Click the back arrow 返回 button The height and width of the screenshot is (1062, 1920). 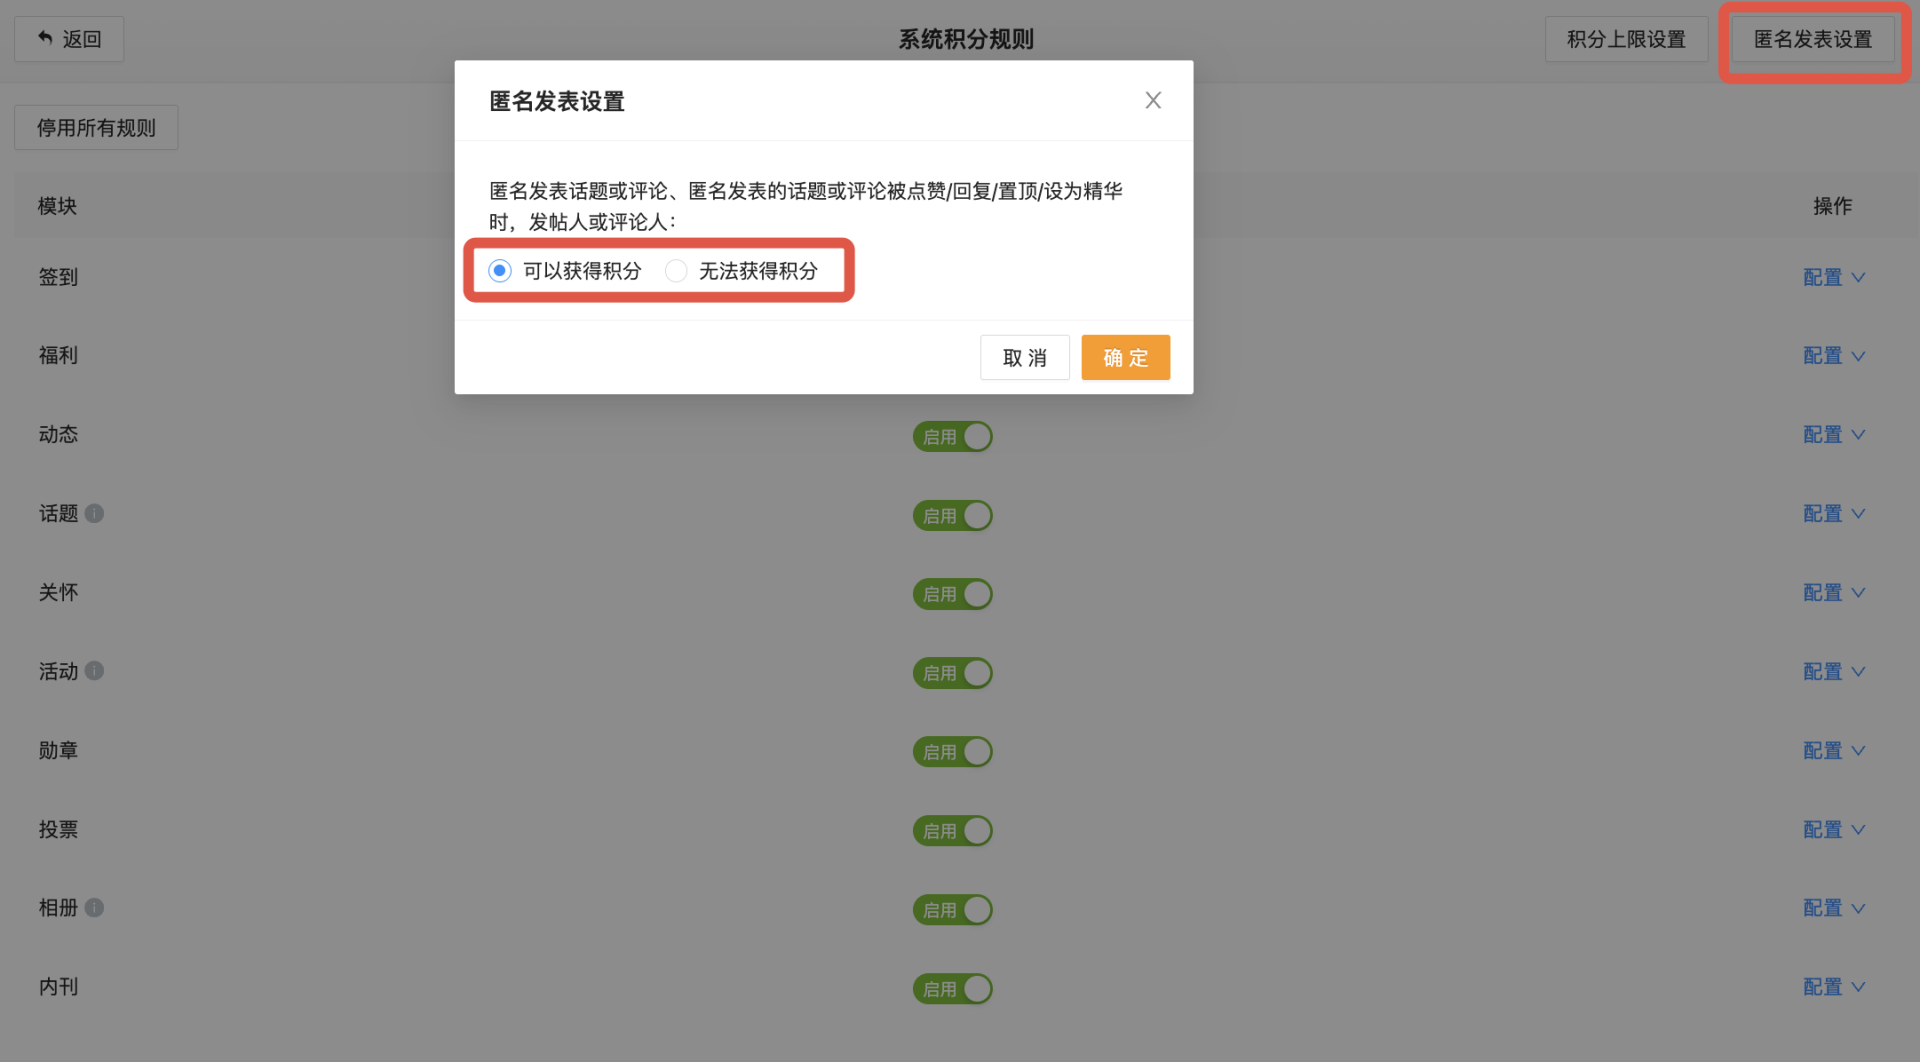(69, 39)
